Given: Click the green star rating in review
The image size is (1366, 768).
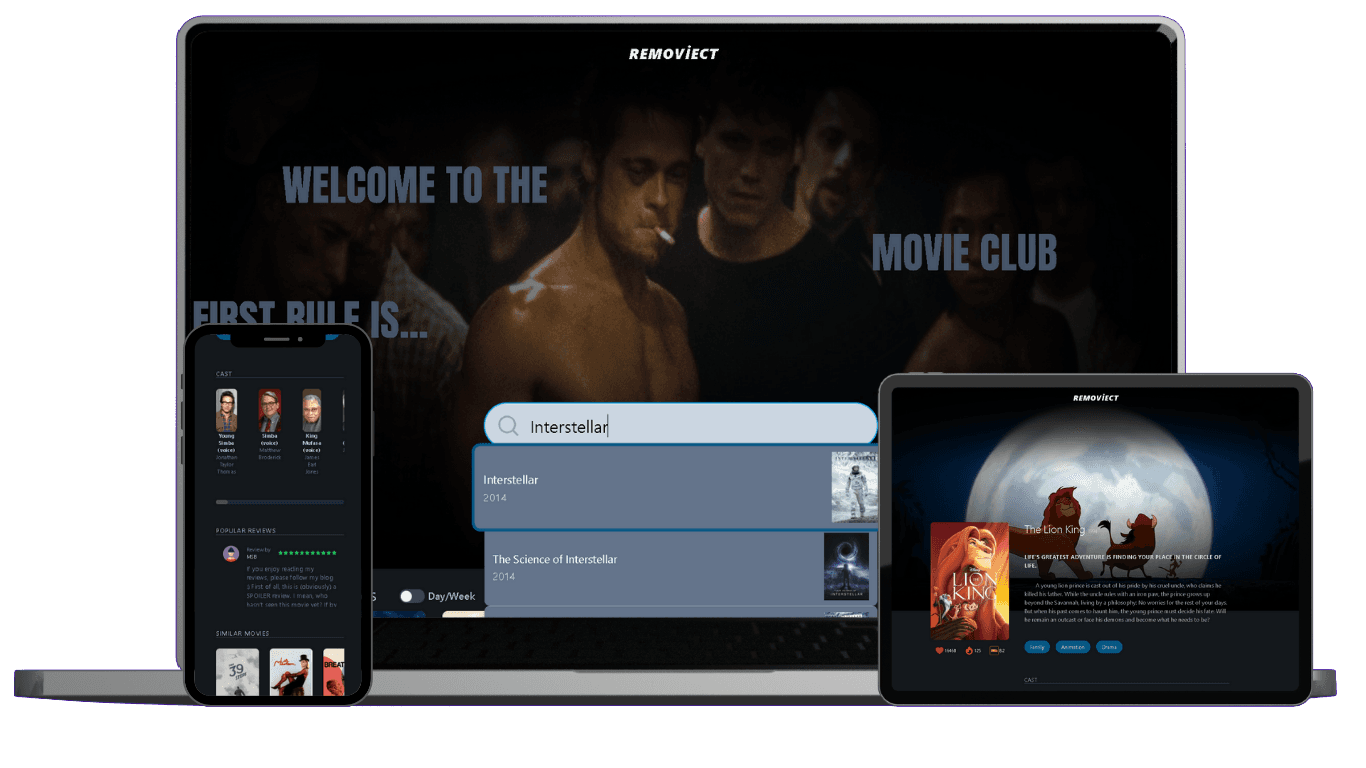Looking at the screenshot, I should click(x=307, y=552).
